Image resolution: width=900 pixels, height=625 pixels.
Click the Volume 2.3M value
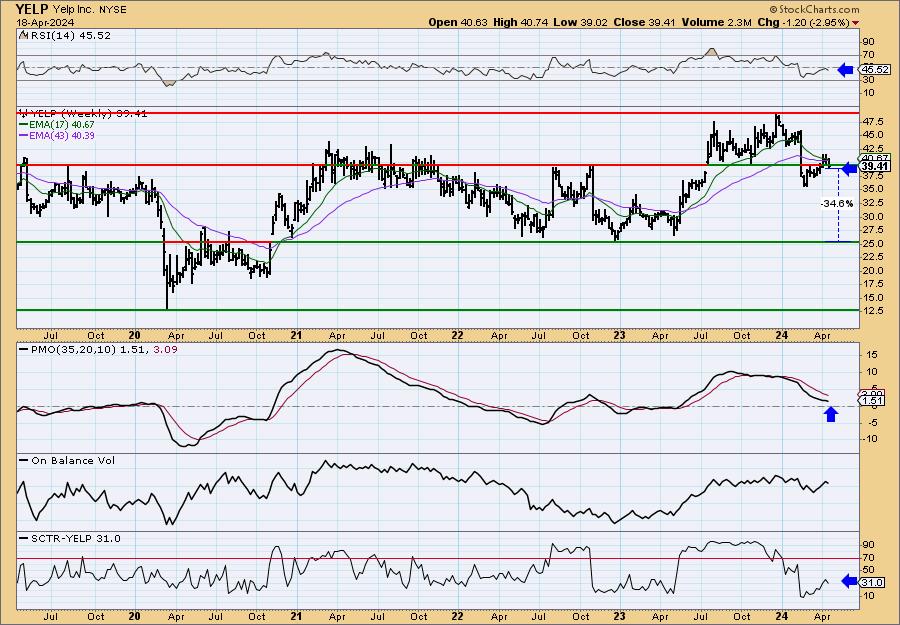click(716, 22)
